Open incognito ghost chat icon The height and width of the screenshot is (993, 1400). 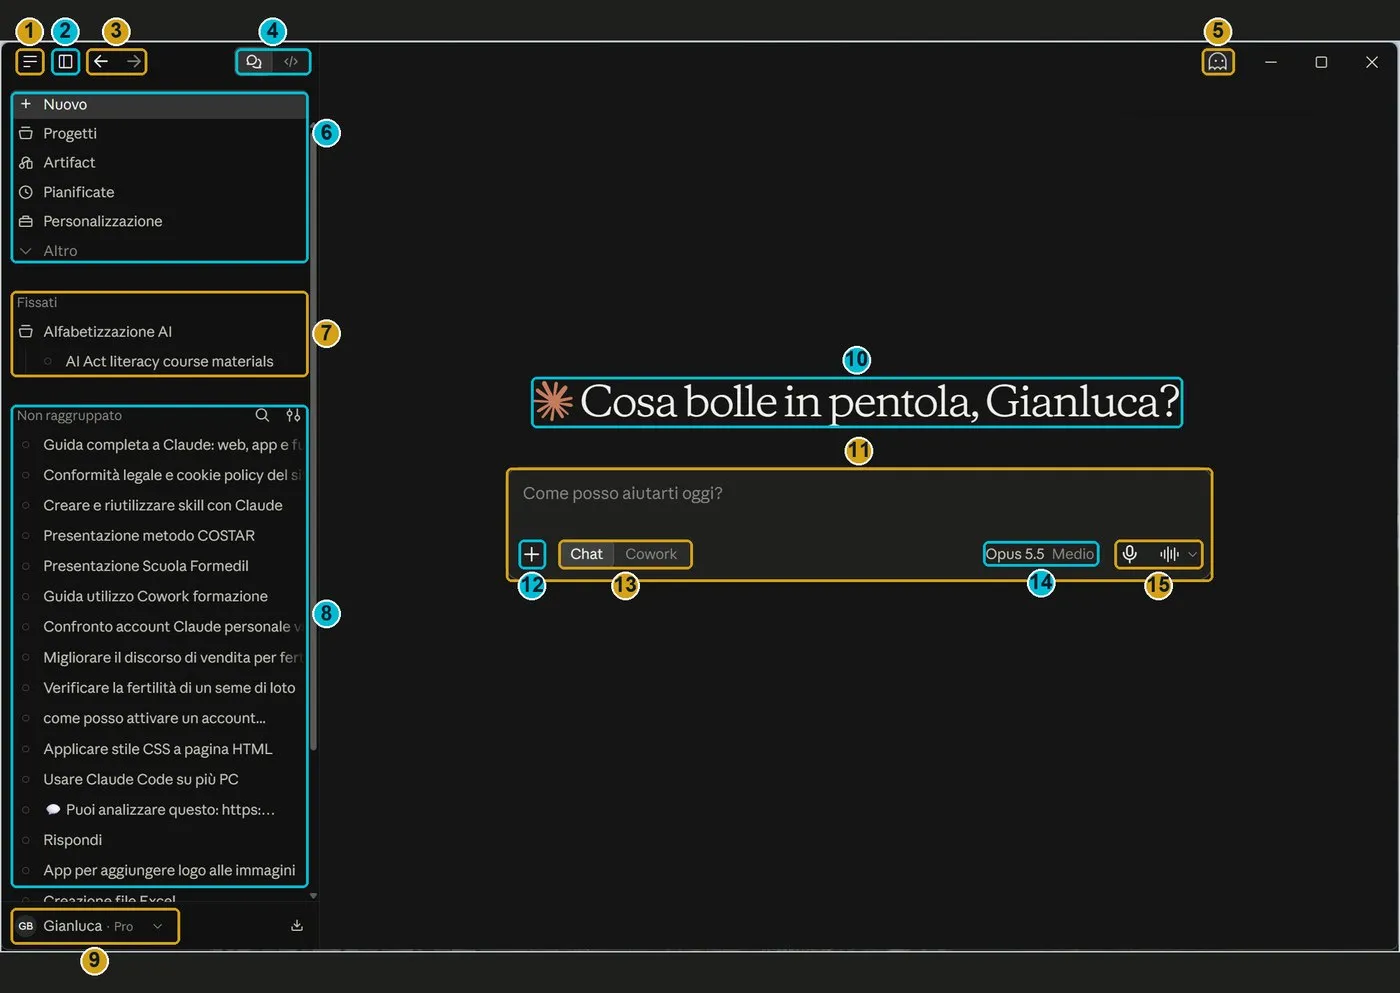[1217, 62]
